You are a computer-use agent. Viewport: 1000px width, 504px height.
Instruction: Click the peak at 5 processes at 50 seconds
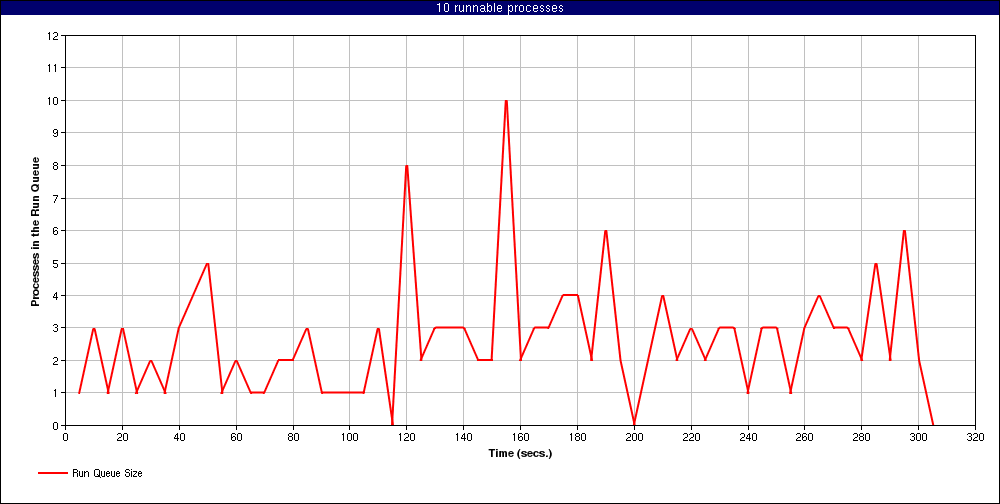tap(207, 263)
